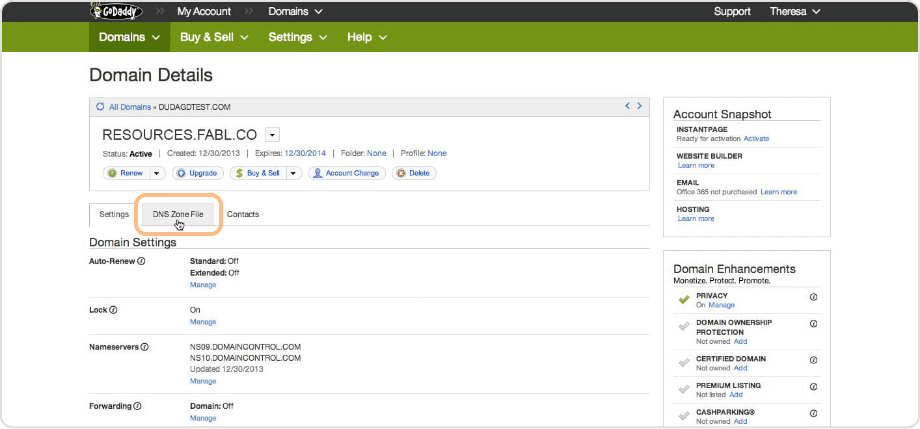
Task: Click the Account Change button
Action: pyautogui.click(x=347, y=173)
